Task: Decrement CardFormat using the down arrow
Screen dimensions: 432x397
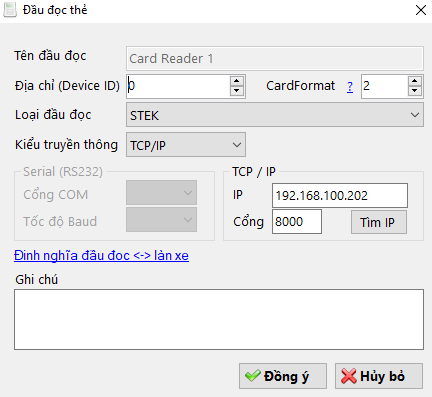Action: [414, 91]
